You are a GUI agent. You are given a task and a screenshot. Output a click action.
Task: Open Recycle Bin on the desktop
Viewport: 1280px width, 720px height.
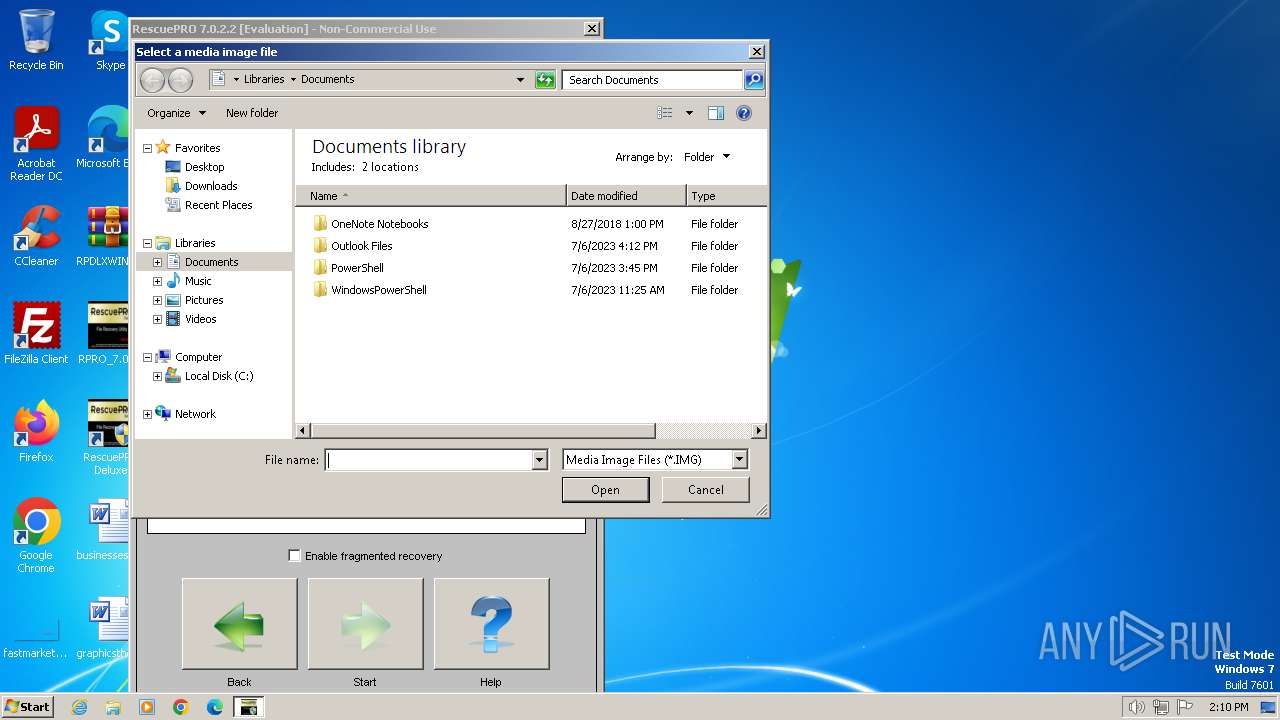click(36, 40)
